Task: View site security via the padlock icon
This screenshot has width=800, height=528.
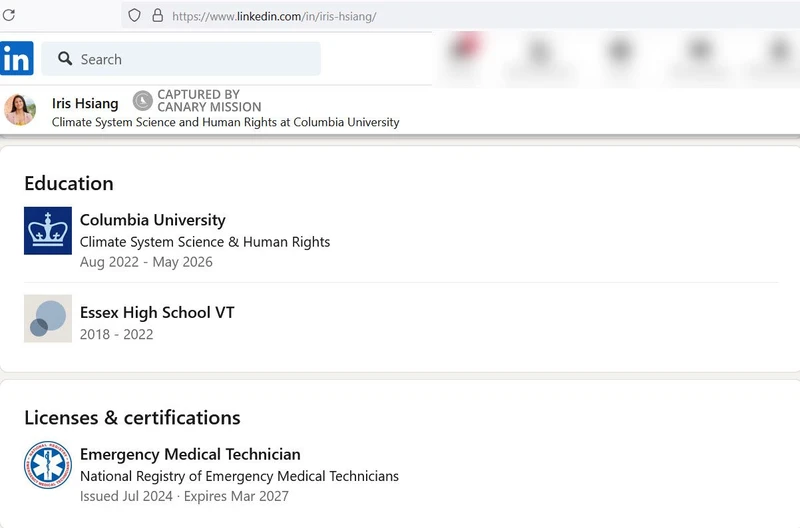Action: click(158, 15)
